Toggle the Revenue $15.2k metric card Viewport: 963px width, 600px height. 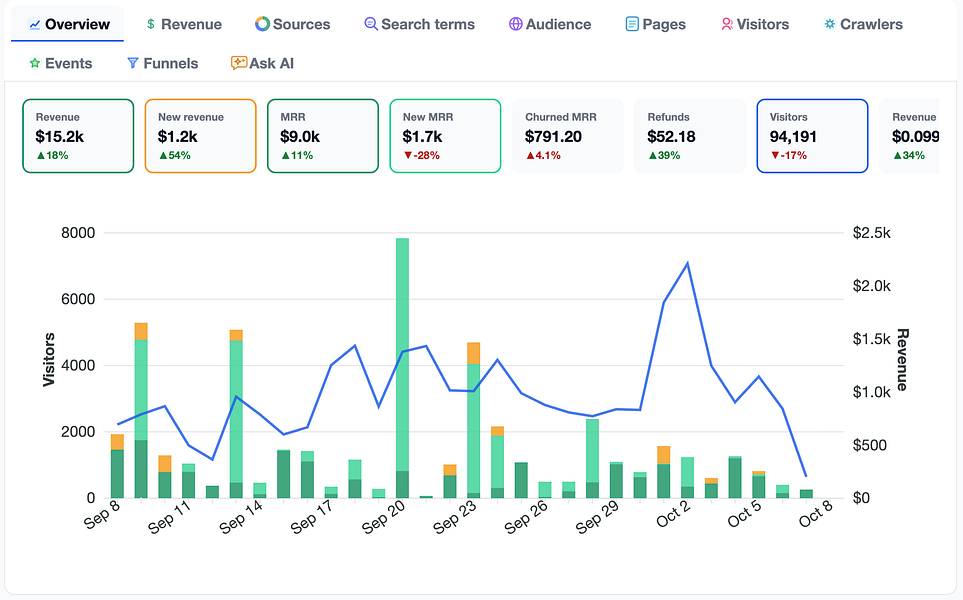[x=78, y=136]
